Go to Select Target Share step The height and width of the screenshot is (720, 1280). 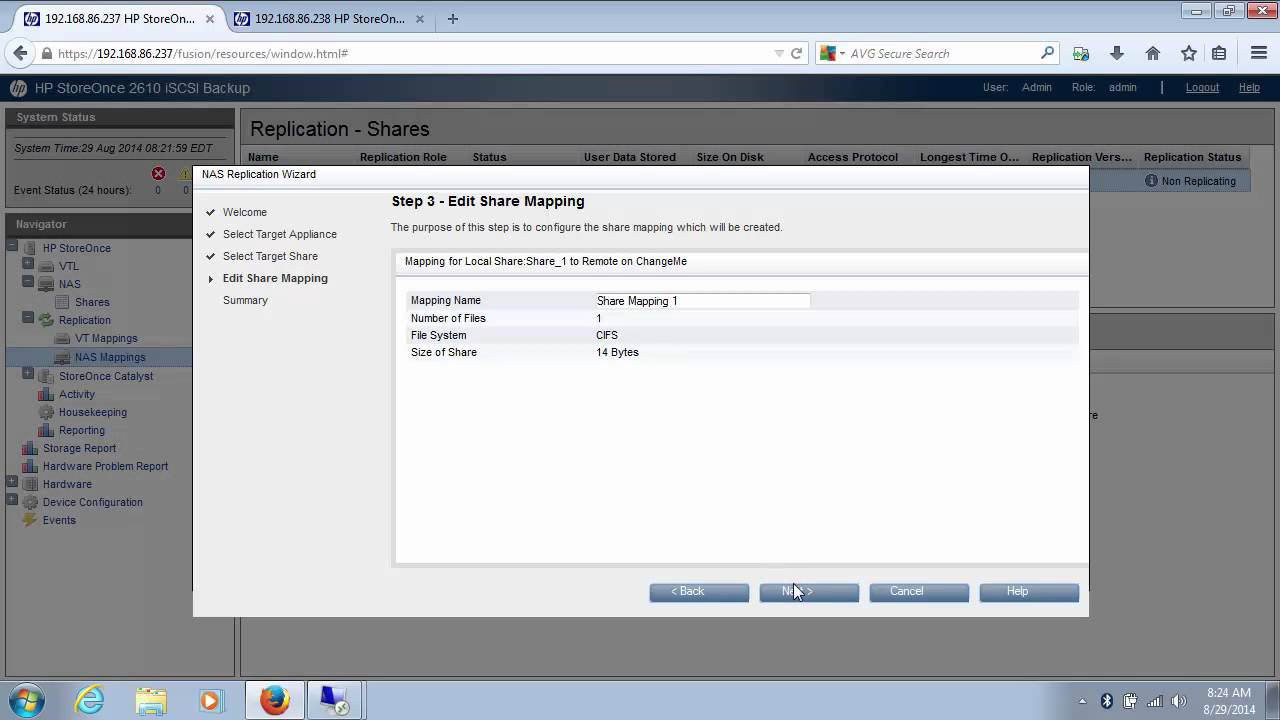click(270, 256)
